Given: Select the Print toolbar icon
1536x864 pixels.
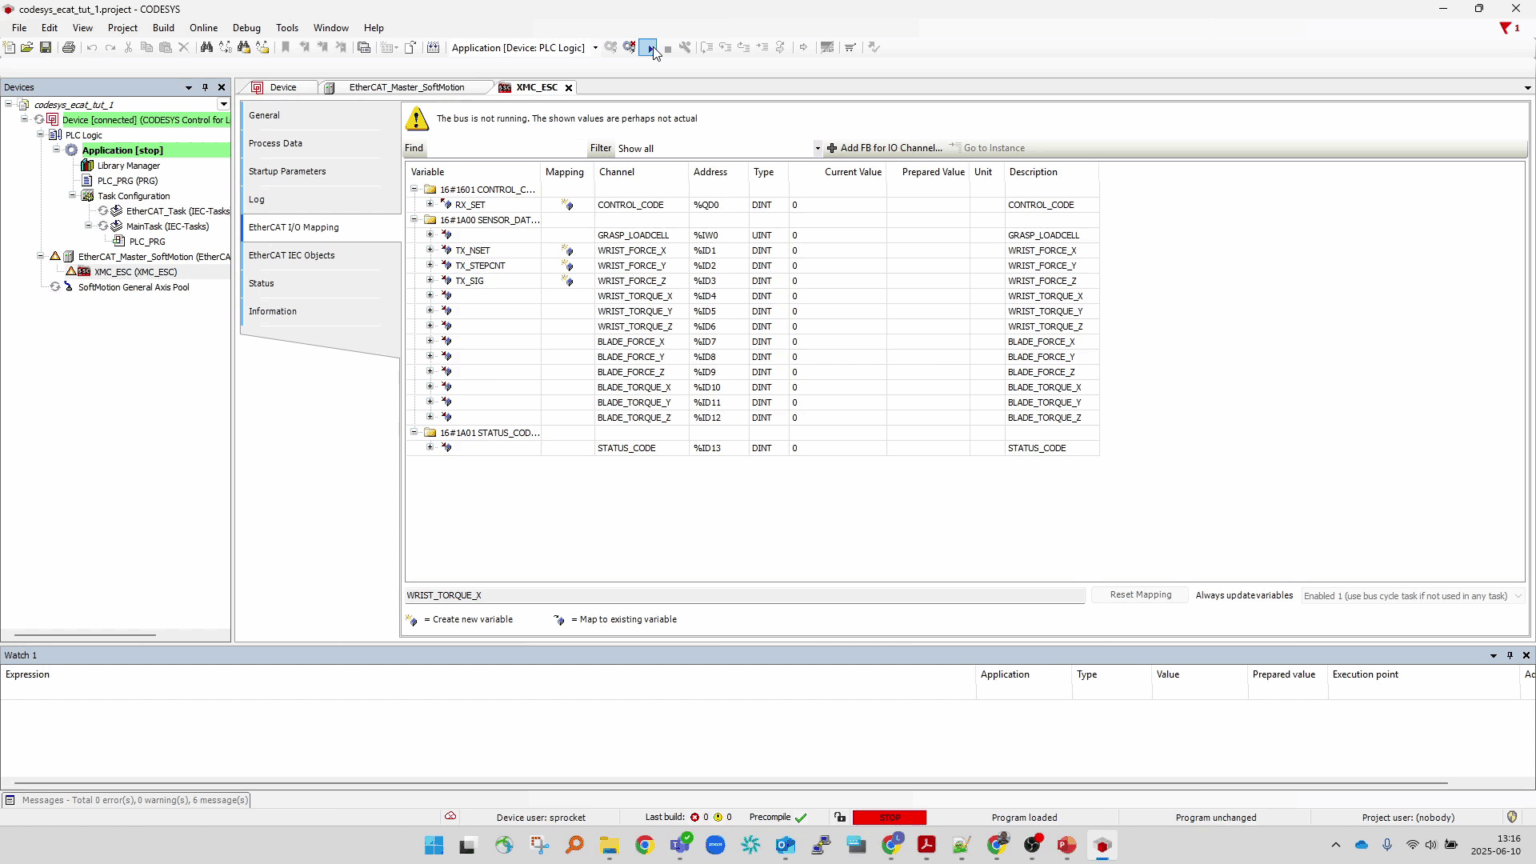Looking at the screenshot, I should click(x=68, y=47).
